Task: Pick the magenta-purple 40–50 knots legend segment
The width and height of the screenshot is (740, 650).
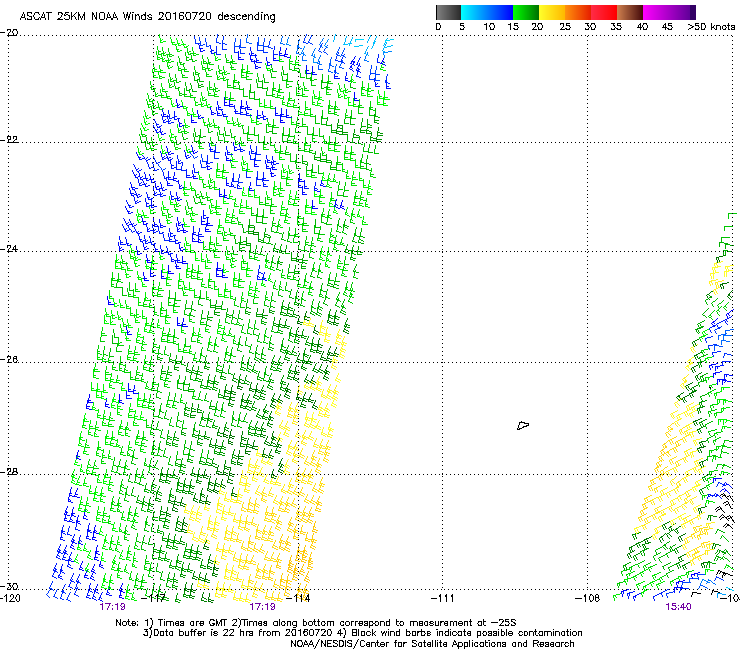Action: click(x=669, y=12)
